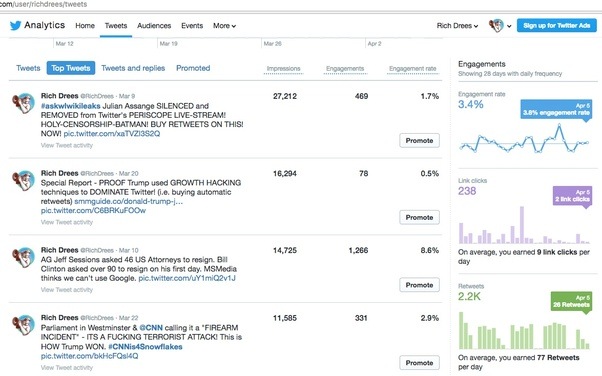Screen dimensions: 602x376
Task: Click the Engagement rate column header
Action: [x=413, y=68]
